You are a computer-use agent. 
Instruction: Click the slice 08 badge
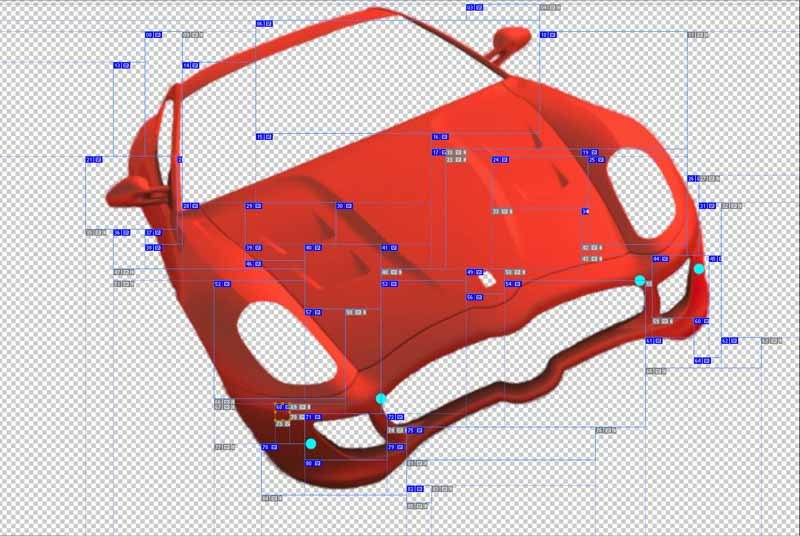point(150,35)
